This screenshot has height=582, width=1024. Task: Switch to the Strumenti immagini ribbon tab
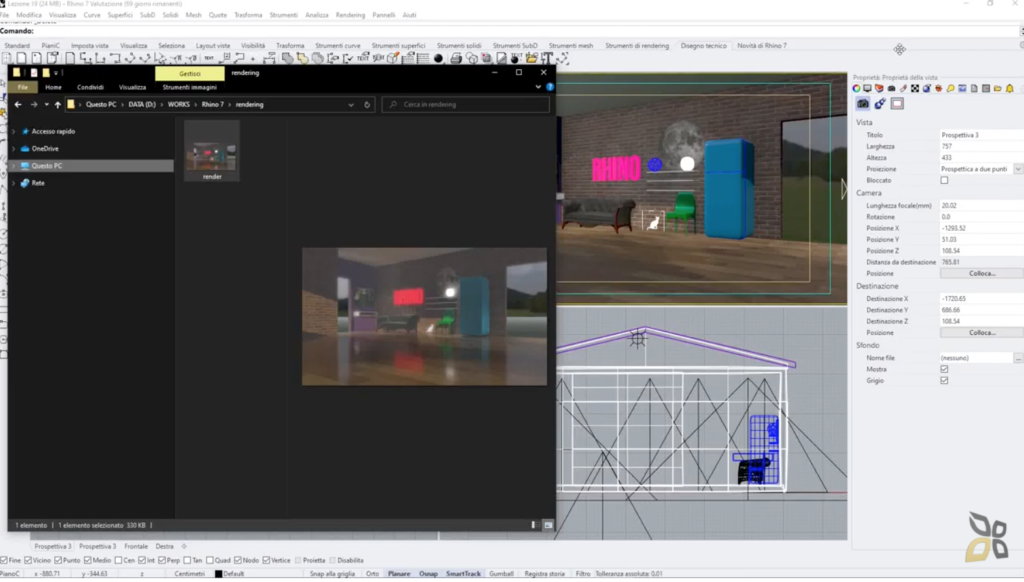tap(189, 88)
